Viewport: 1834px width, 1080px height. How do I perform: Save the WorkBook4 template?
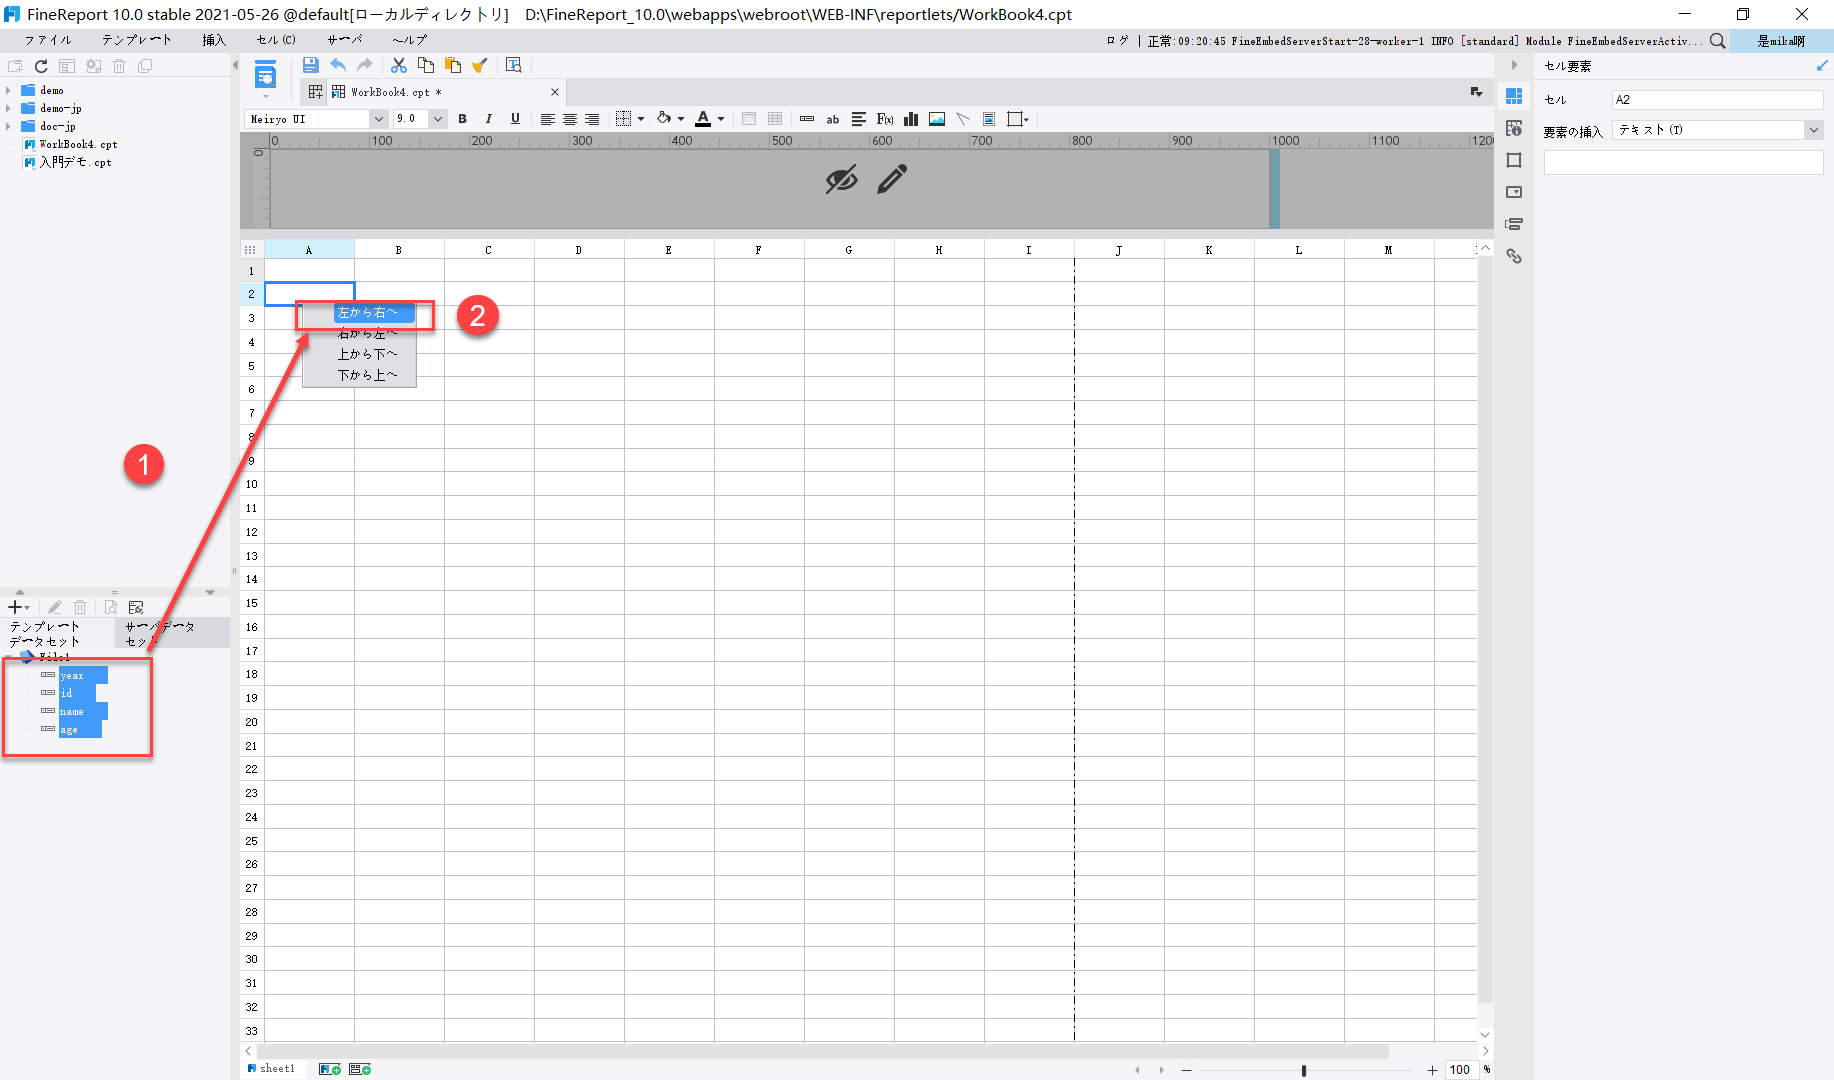point(310,64)
